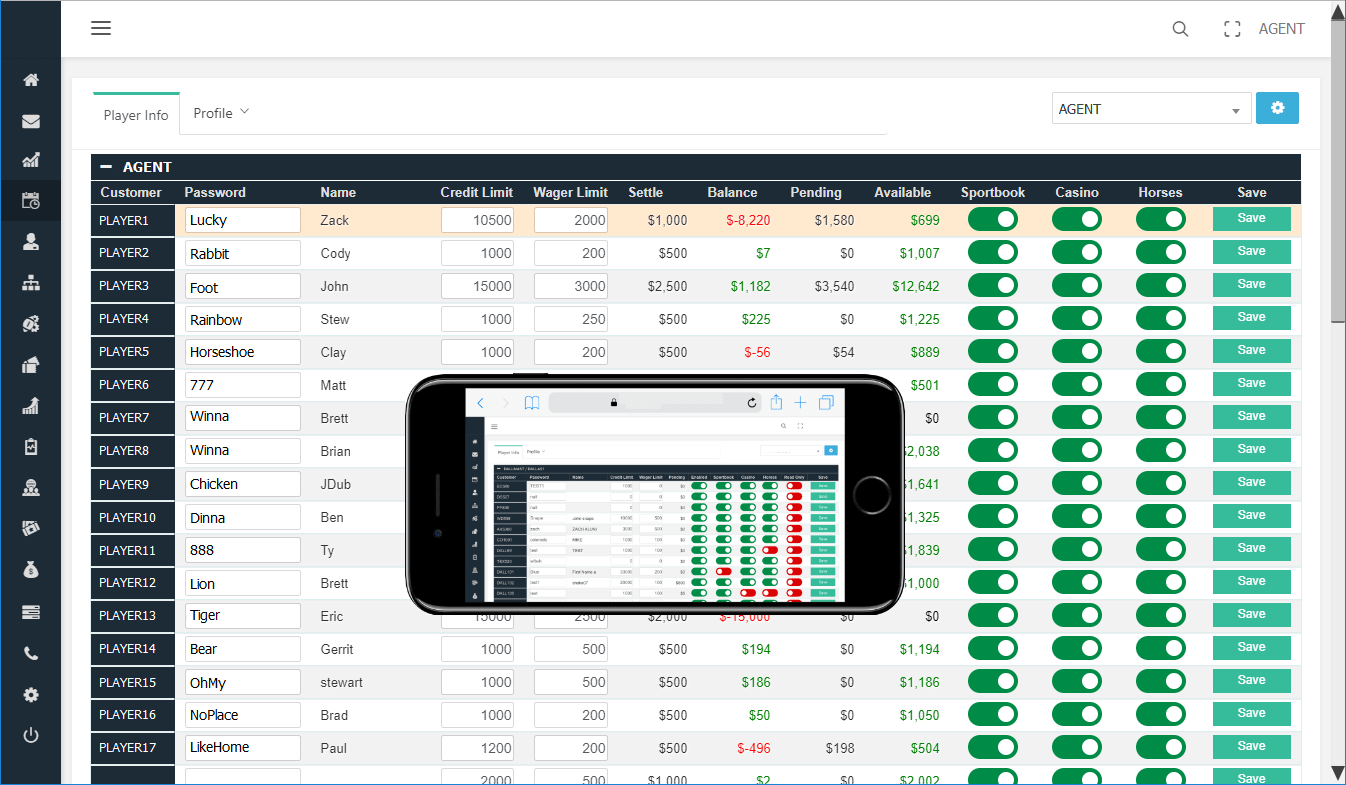Click Save for PLAYER2

point(1251,252)
